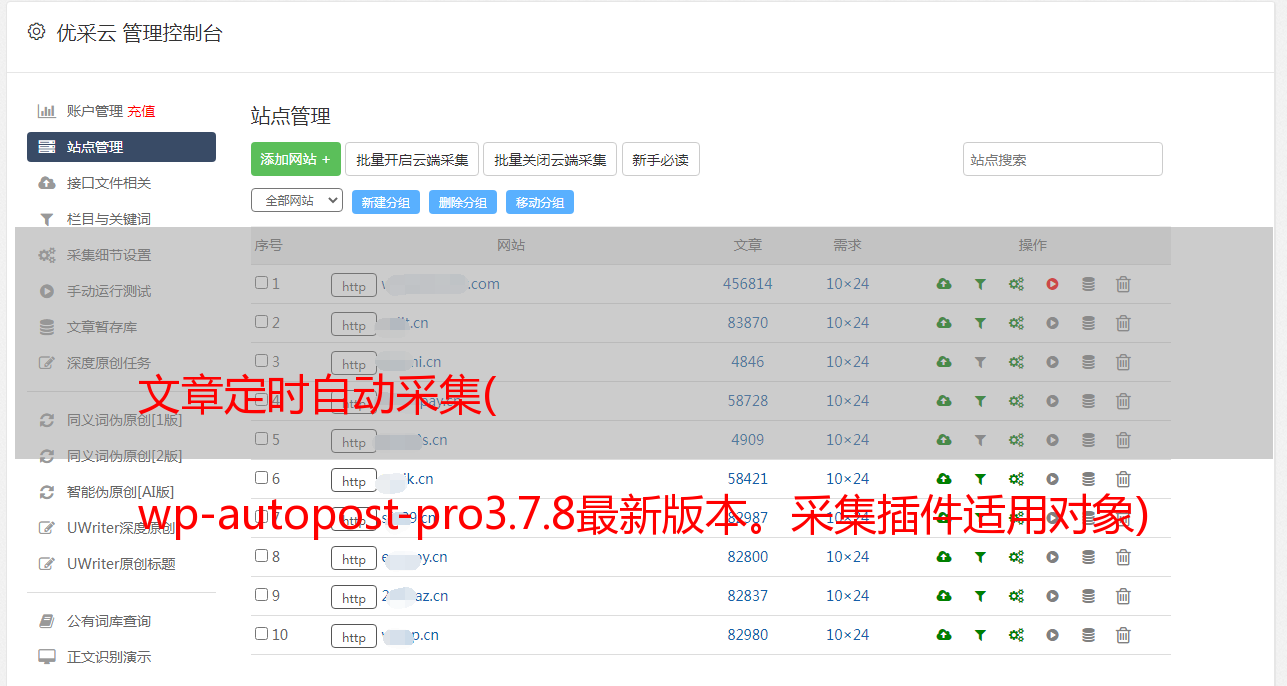Click the gear icon beside 优采云 管理控制台

(x=36, y=32)
